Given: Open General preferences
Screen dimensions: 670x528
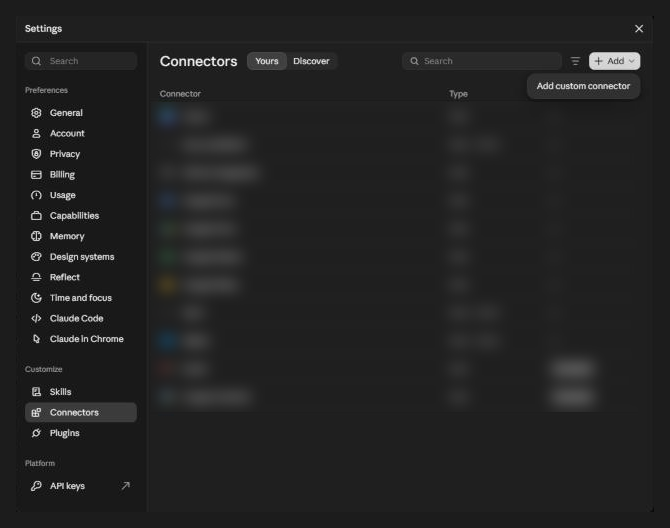Looking at the screenshot, I should click(81, 113).
